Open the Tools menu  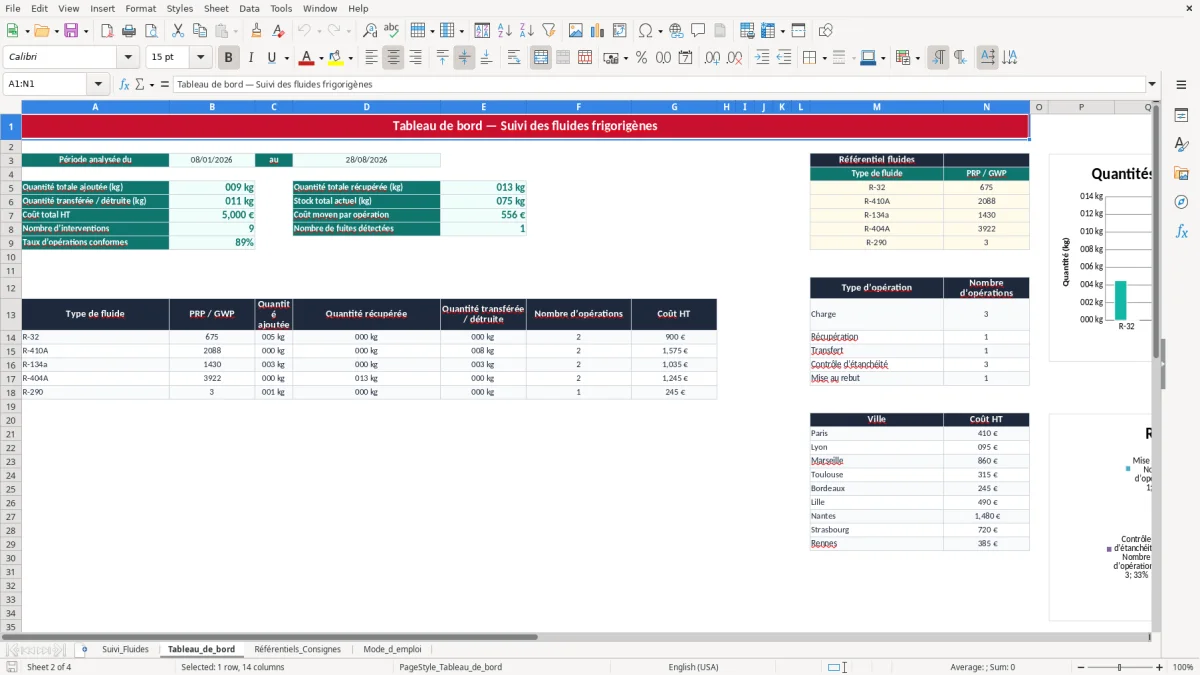281,8
